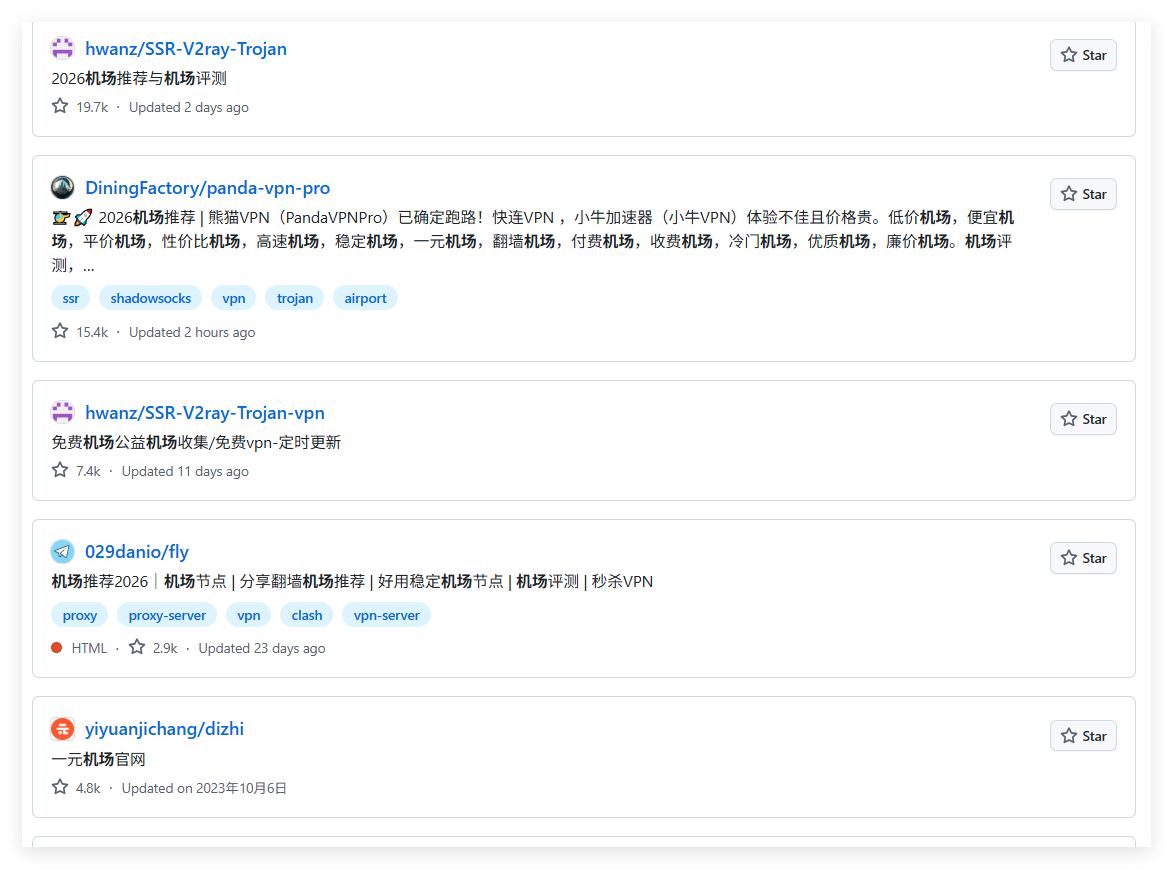Click description starting '免费机场公益机场收集'

pos(196,443)
